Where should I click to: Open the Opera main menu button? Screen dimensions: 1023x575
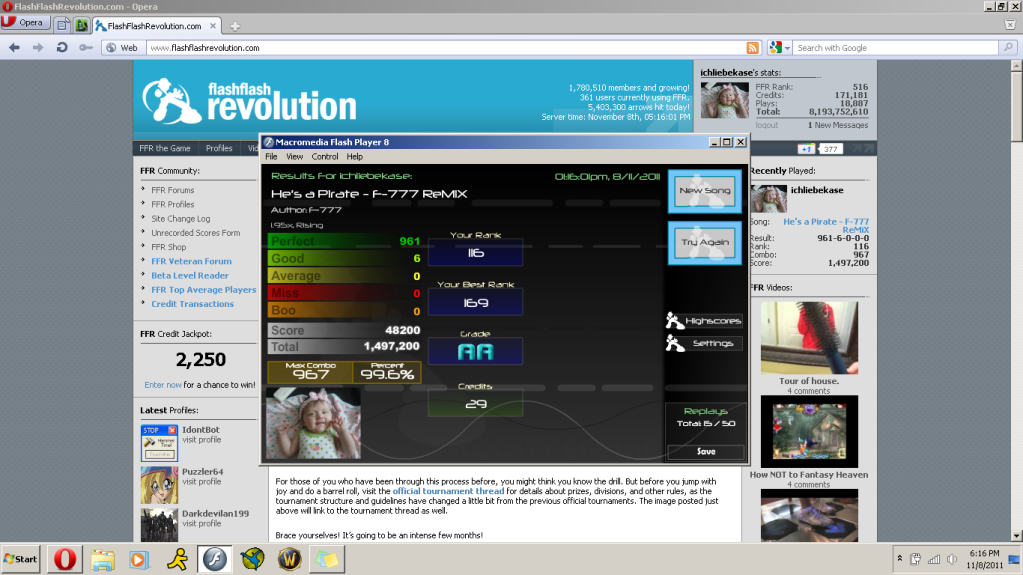26,24
